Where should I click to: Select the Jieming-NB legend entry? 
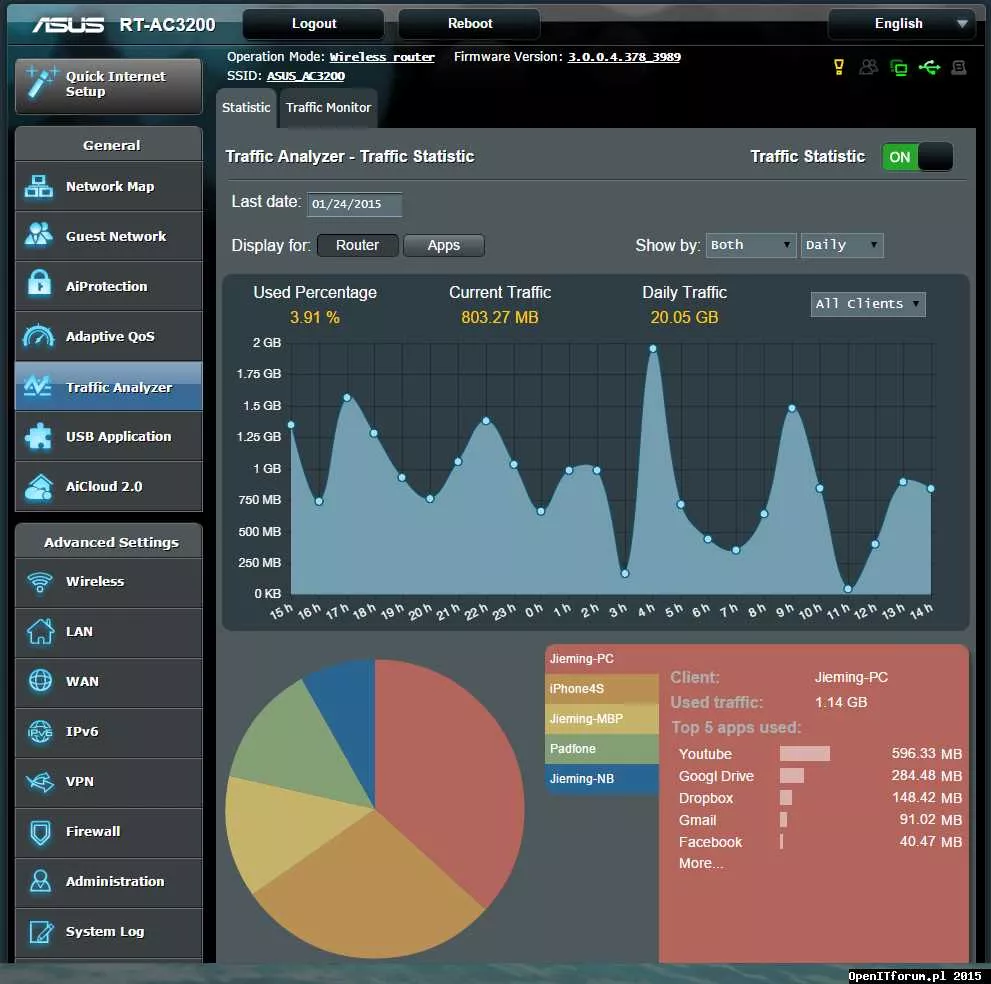pyautogui.click(x=602, y=779)
